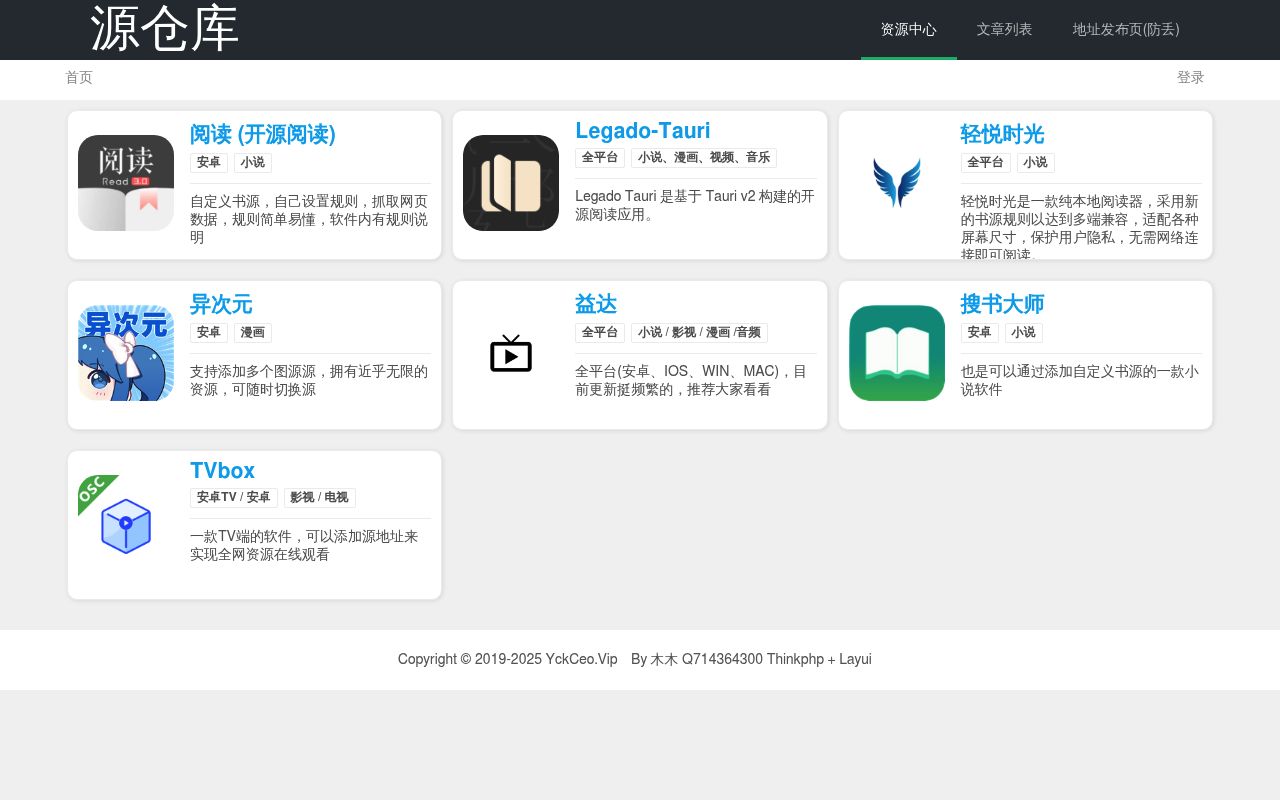Viewport: 1280px width, 800px height.
Task: Click 搜书大师 description text
Action: click(x=1081, y=380)
